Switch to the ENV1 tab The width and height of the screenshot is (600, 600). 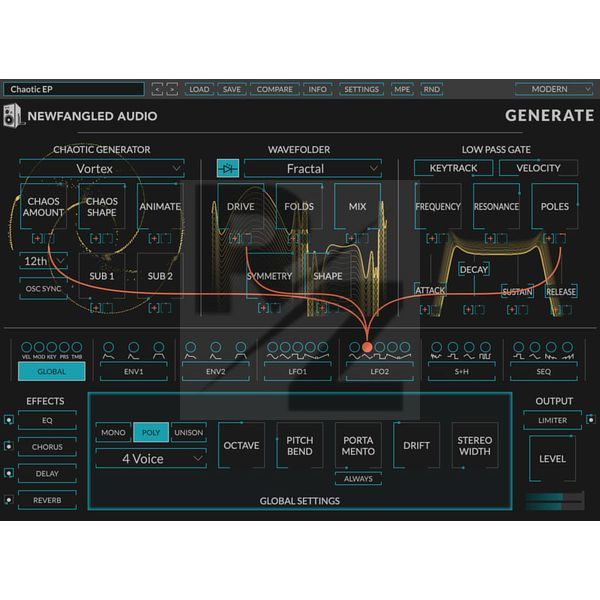(134, 372)
